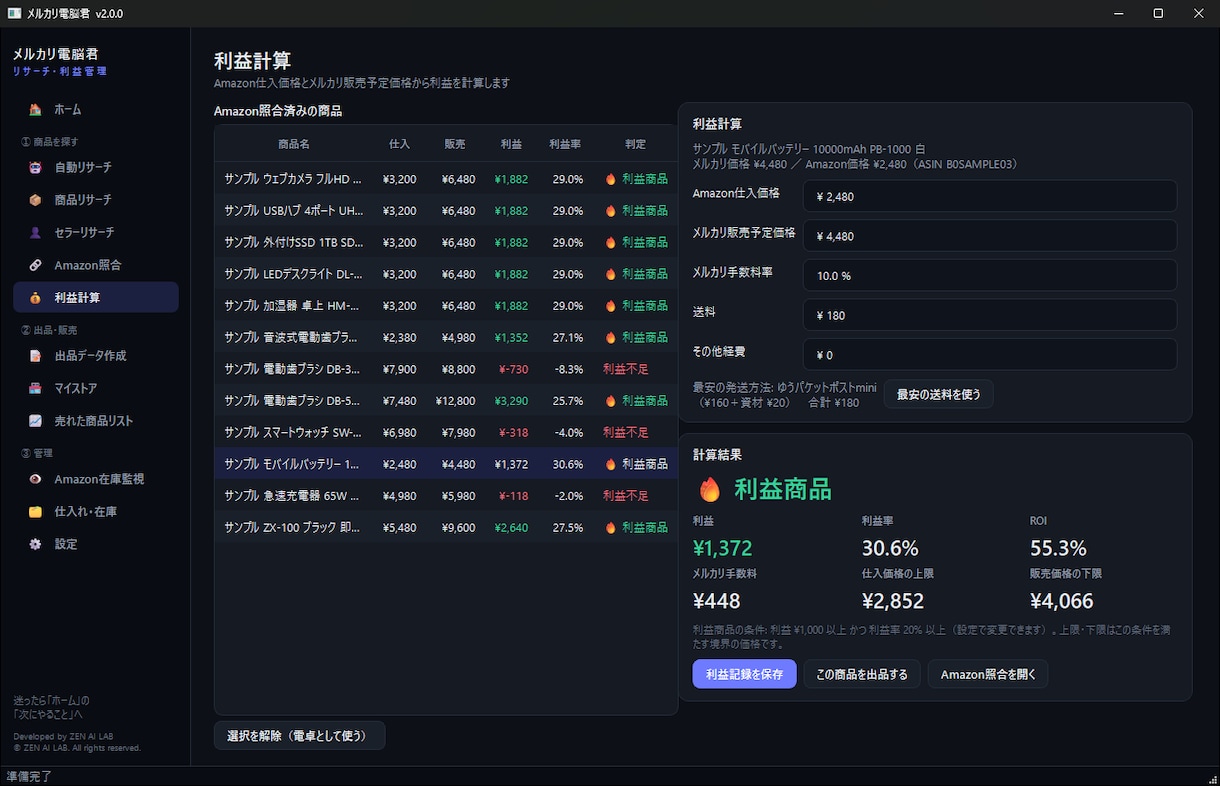Click the その他経費 input field
The height and width of the screenshot is (786, 1220).
click(990, 354)
